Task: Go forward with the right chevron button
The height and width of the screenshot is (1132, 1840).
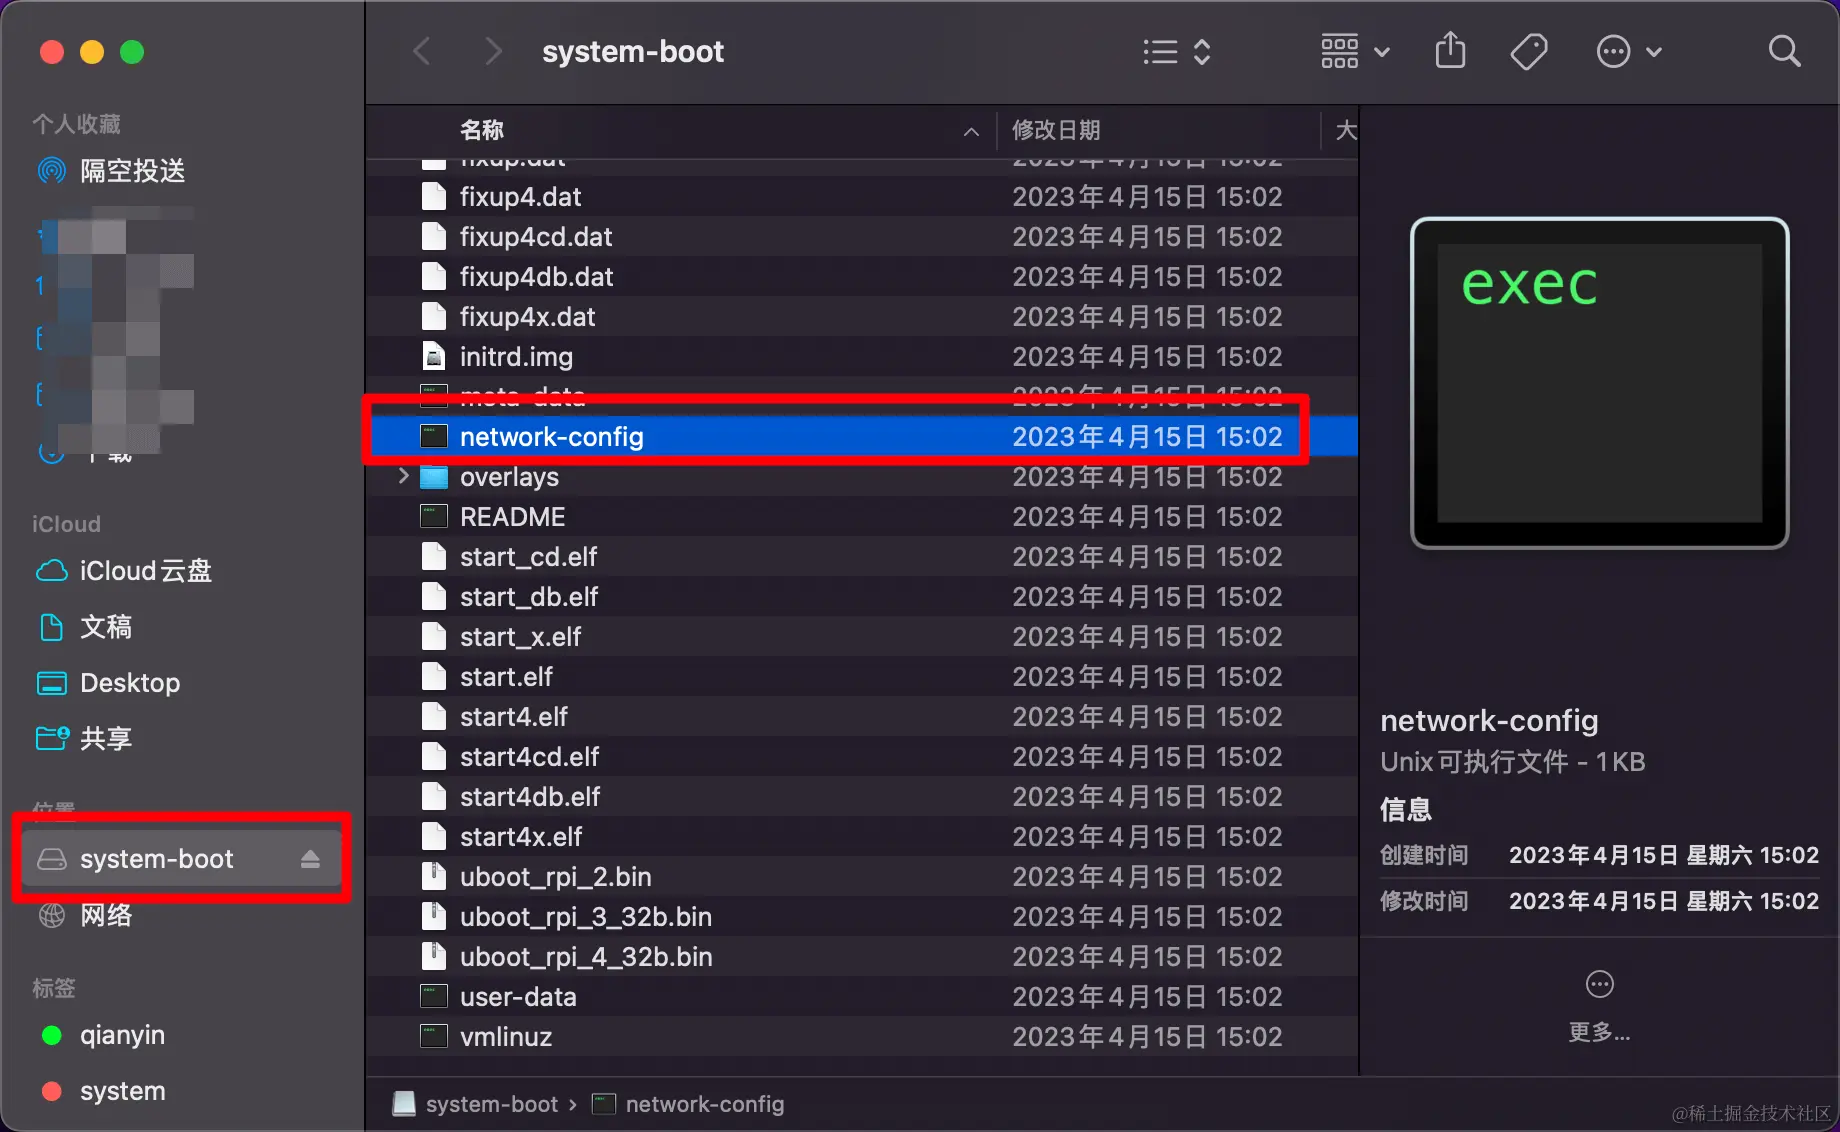Action: (492, 51)
